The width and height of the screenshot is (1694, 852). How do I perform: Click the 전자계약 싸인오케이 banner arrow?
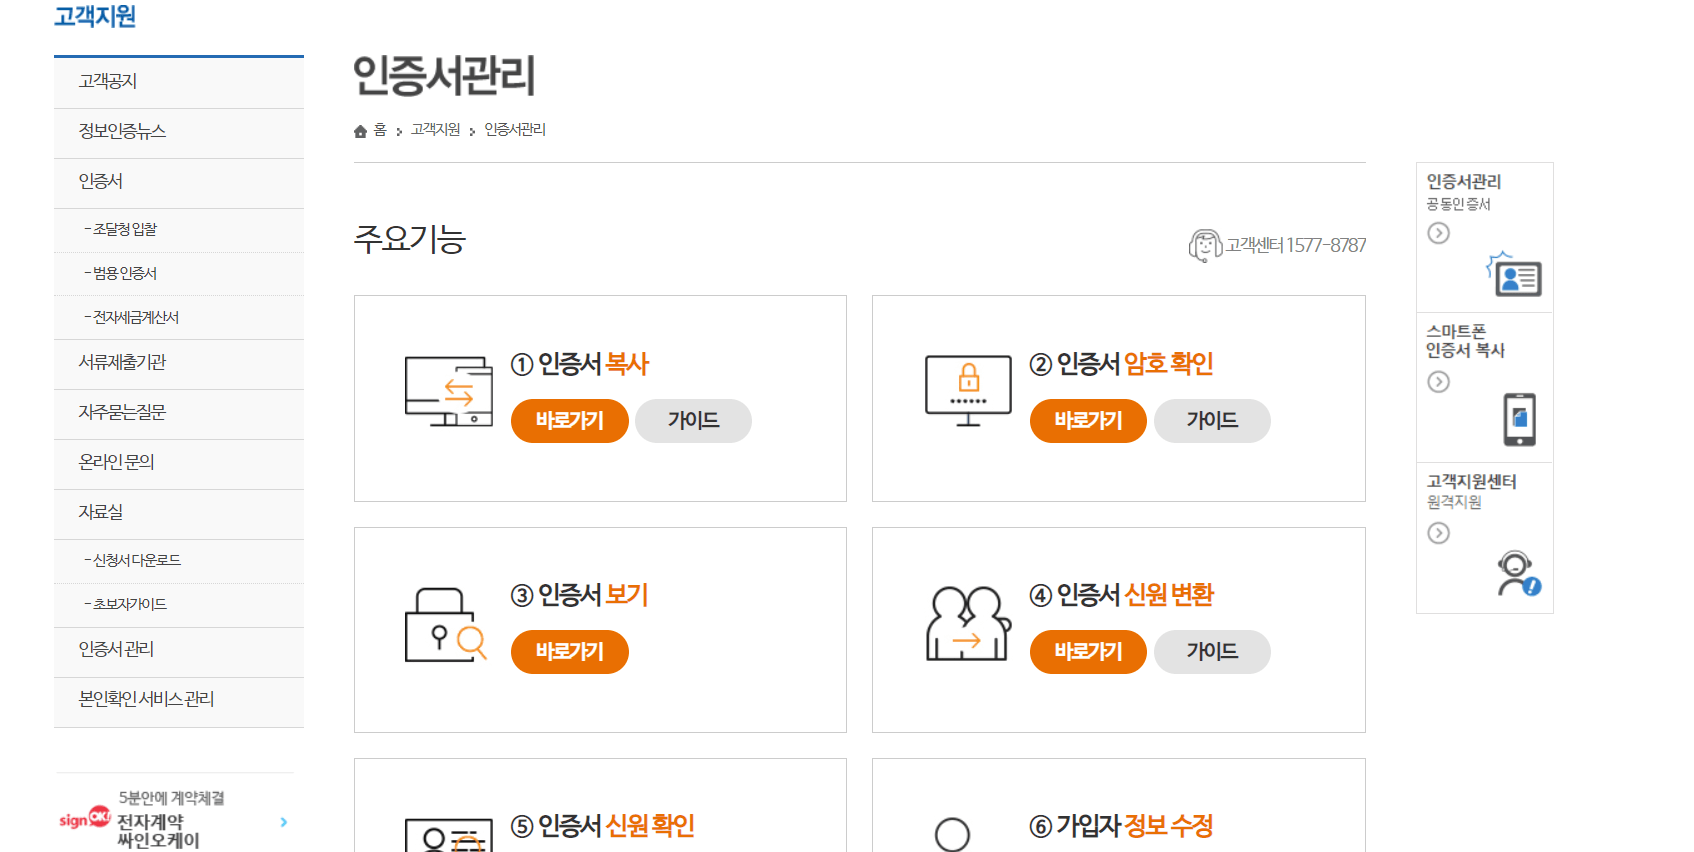(283, 822)
